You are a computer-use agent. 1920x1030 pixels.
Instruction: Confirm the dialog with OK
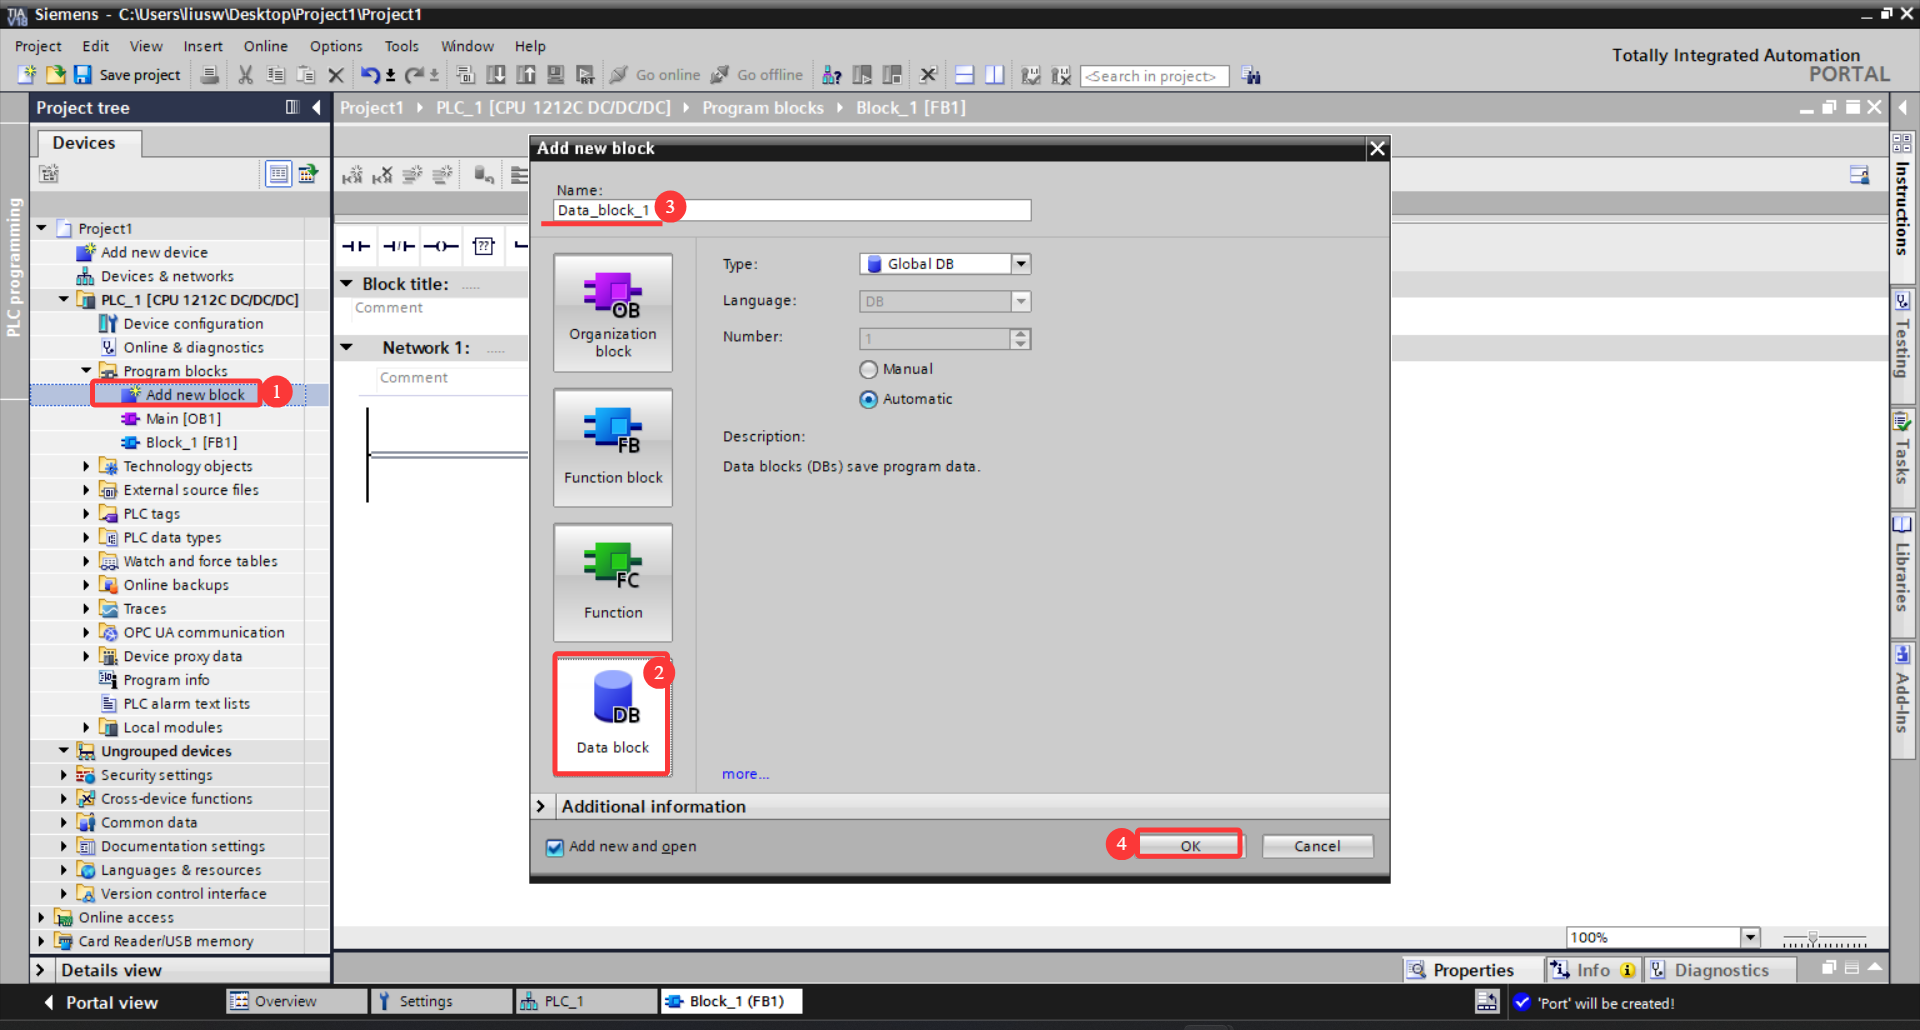[1190, 846]
